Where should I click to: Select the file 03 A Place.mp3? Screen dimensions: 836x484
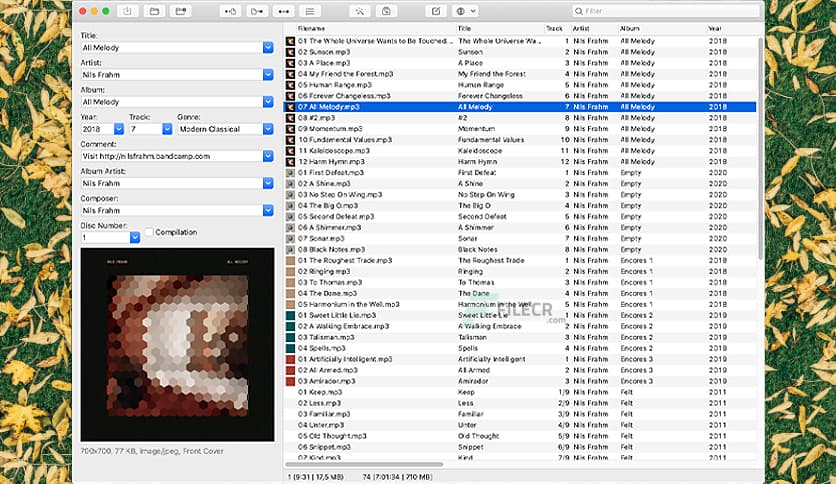tap(324, 63)
